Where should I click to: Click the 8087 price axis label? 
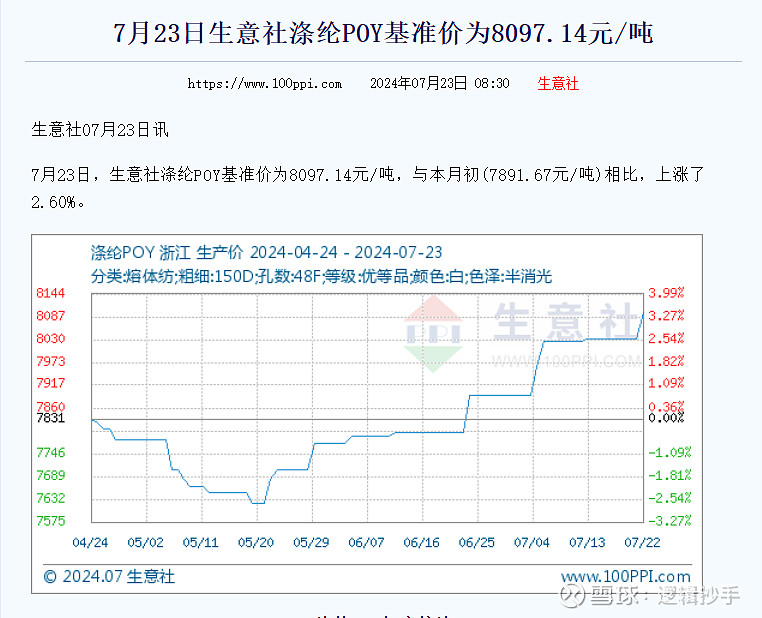click(51, 316)
